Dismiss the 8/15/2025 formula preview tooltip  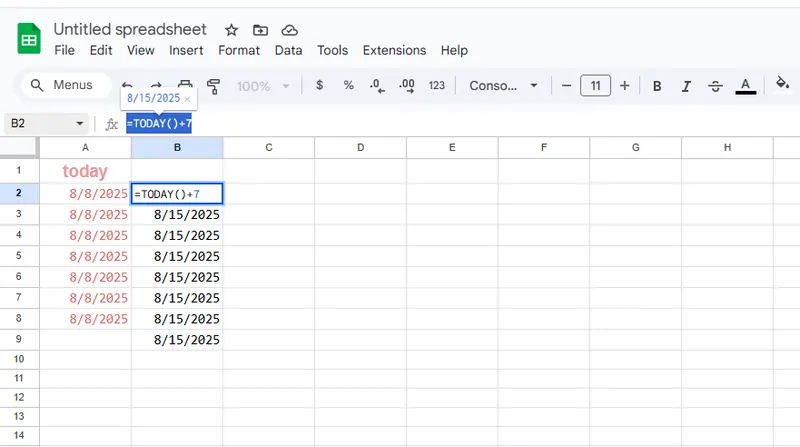click(x=187, y=99)
